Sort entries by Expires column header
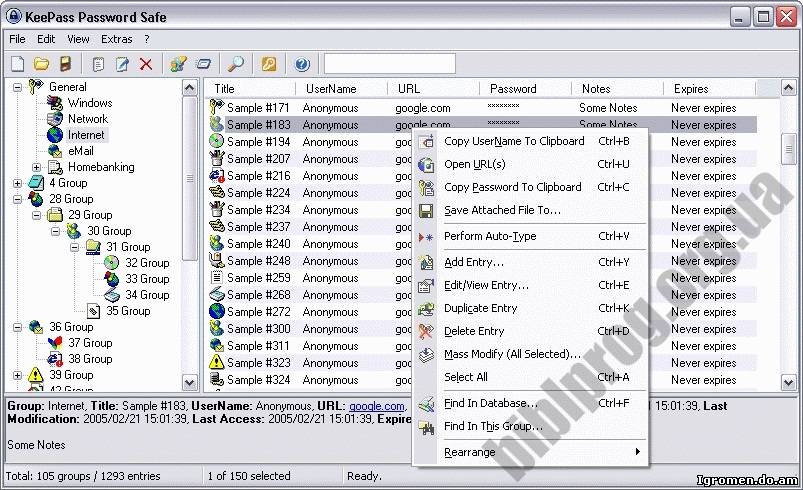Viewport: 803px width, 490px height. pyautogui.click(x=709, y=89)
